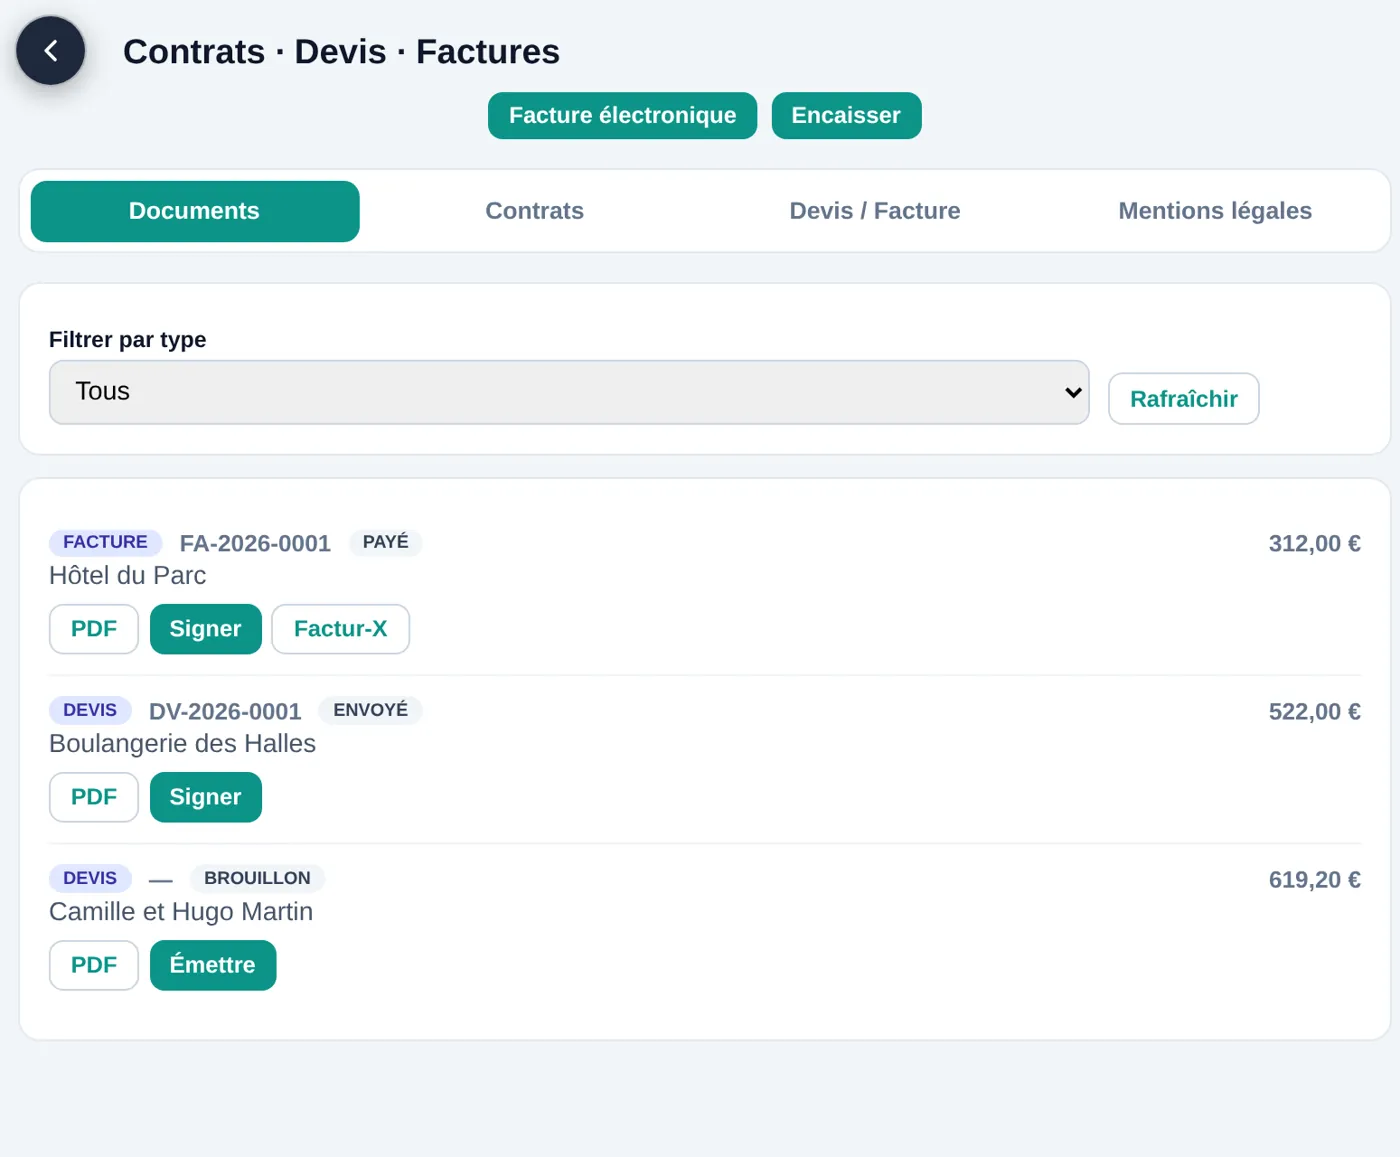Click the FACTURE type badge
This screenshot has width=1400, height=1157.
click(x=105, y=542)
